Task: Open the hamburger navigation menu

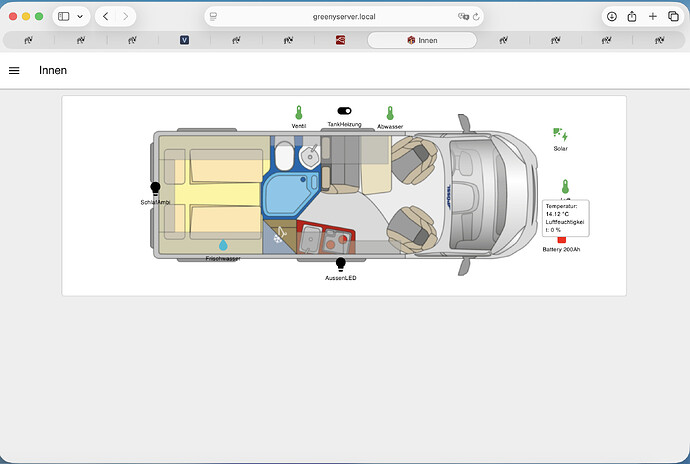Action: [14, 71]
